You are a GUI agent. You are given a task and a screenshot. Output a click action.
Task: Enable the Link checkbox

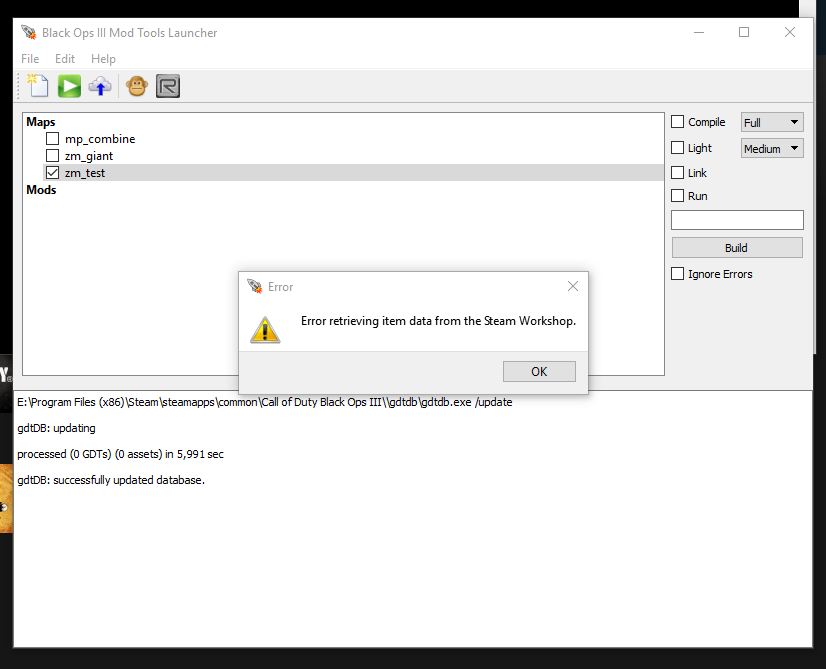click(x=677, y=172)
